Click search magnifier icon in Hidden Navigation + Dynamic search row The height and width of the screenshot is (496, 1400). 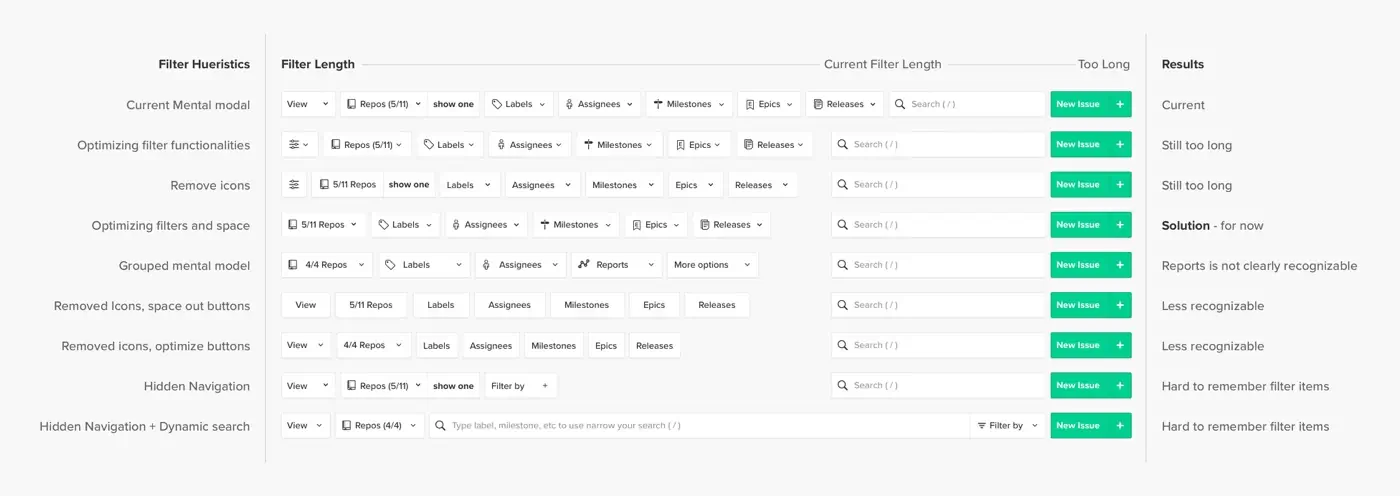click(x=440, y=425)
